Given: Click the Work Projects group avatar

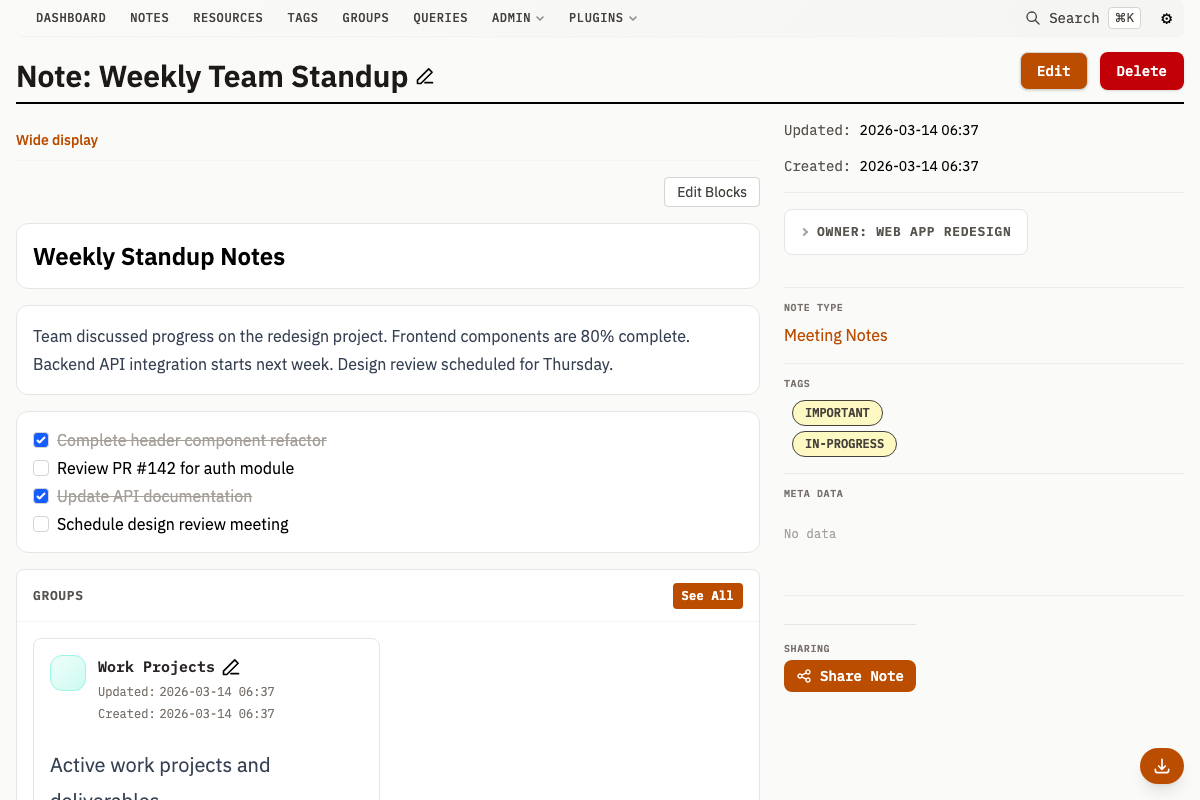Looking at the screenshot, I should [68, 673].
